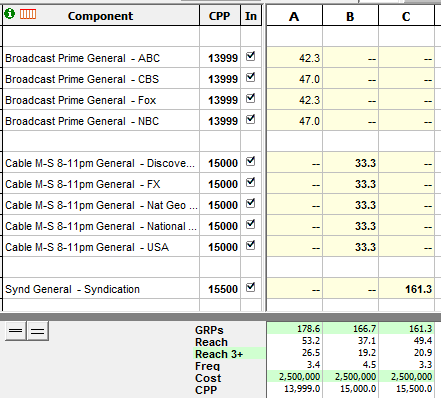Click the red grid columns icon
This screenshot has width=441, height=398.
click(x=28, y=14)
